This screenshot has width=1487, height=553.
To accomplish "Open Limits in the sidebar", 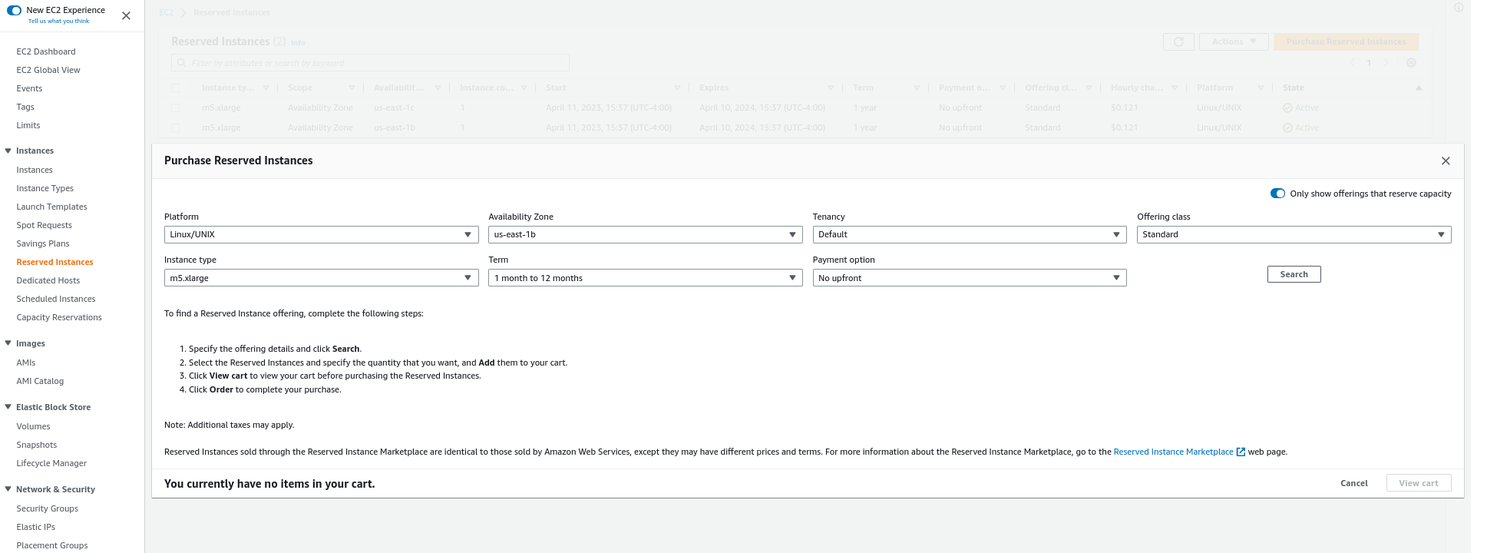I will click(x=28, y=125).
